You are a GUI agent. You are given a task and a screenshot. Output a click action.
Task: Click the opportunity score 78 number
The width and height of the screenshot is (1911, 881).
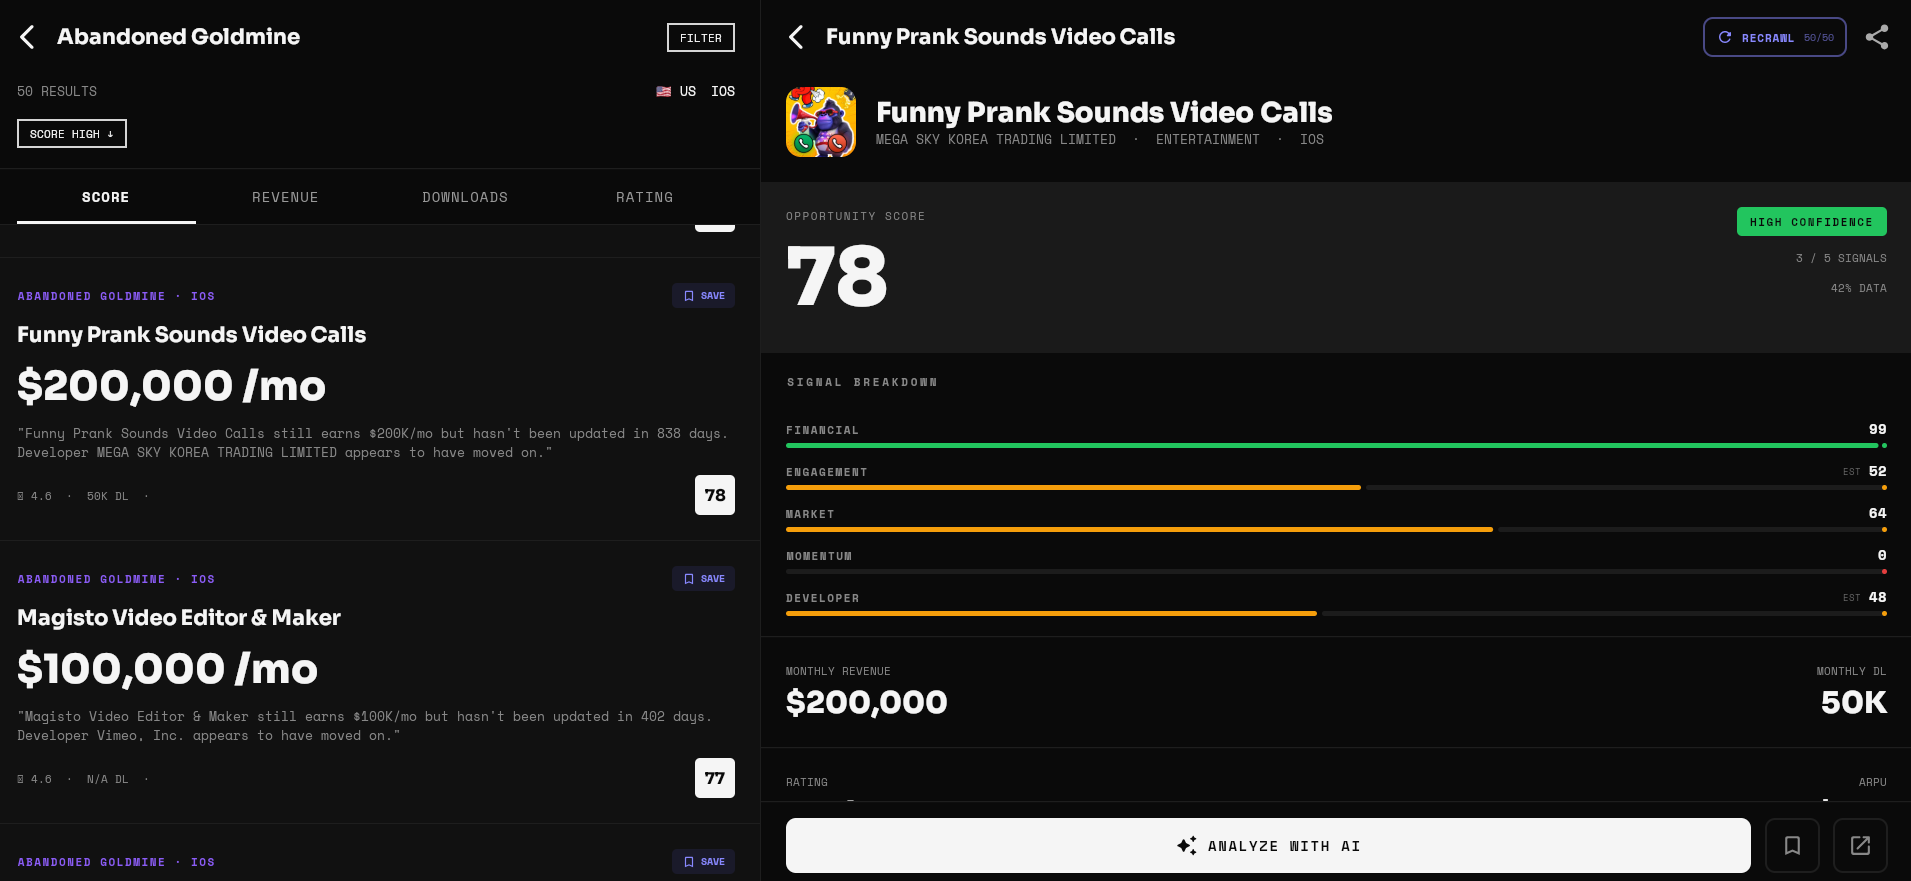pos(837,277)
